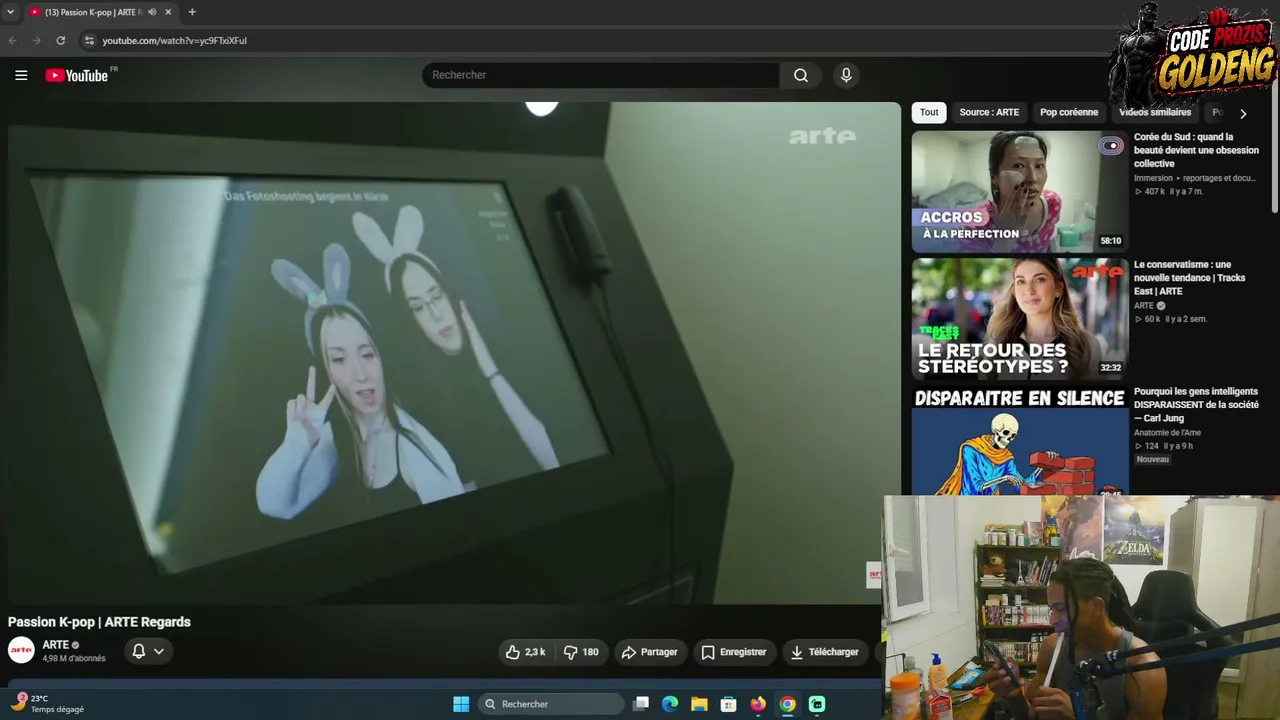The width and height of the screenshot is (1280, 720).
Task: Click the address bar URL
Action: point(174,41)
